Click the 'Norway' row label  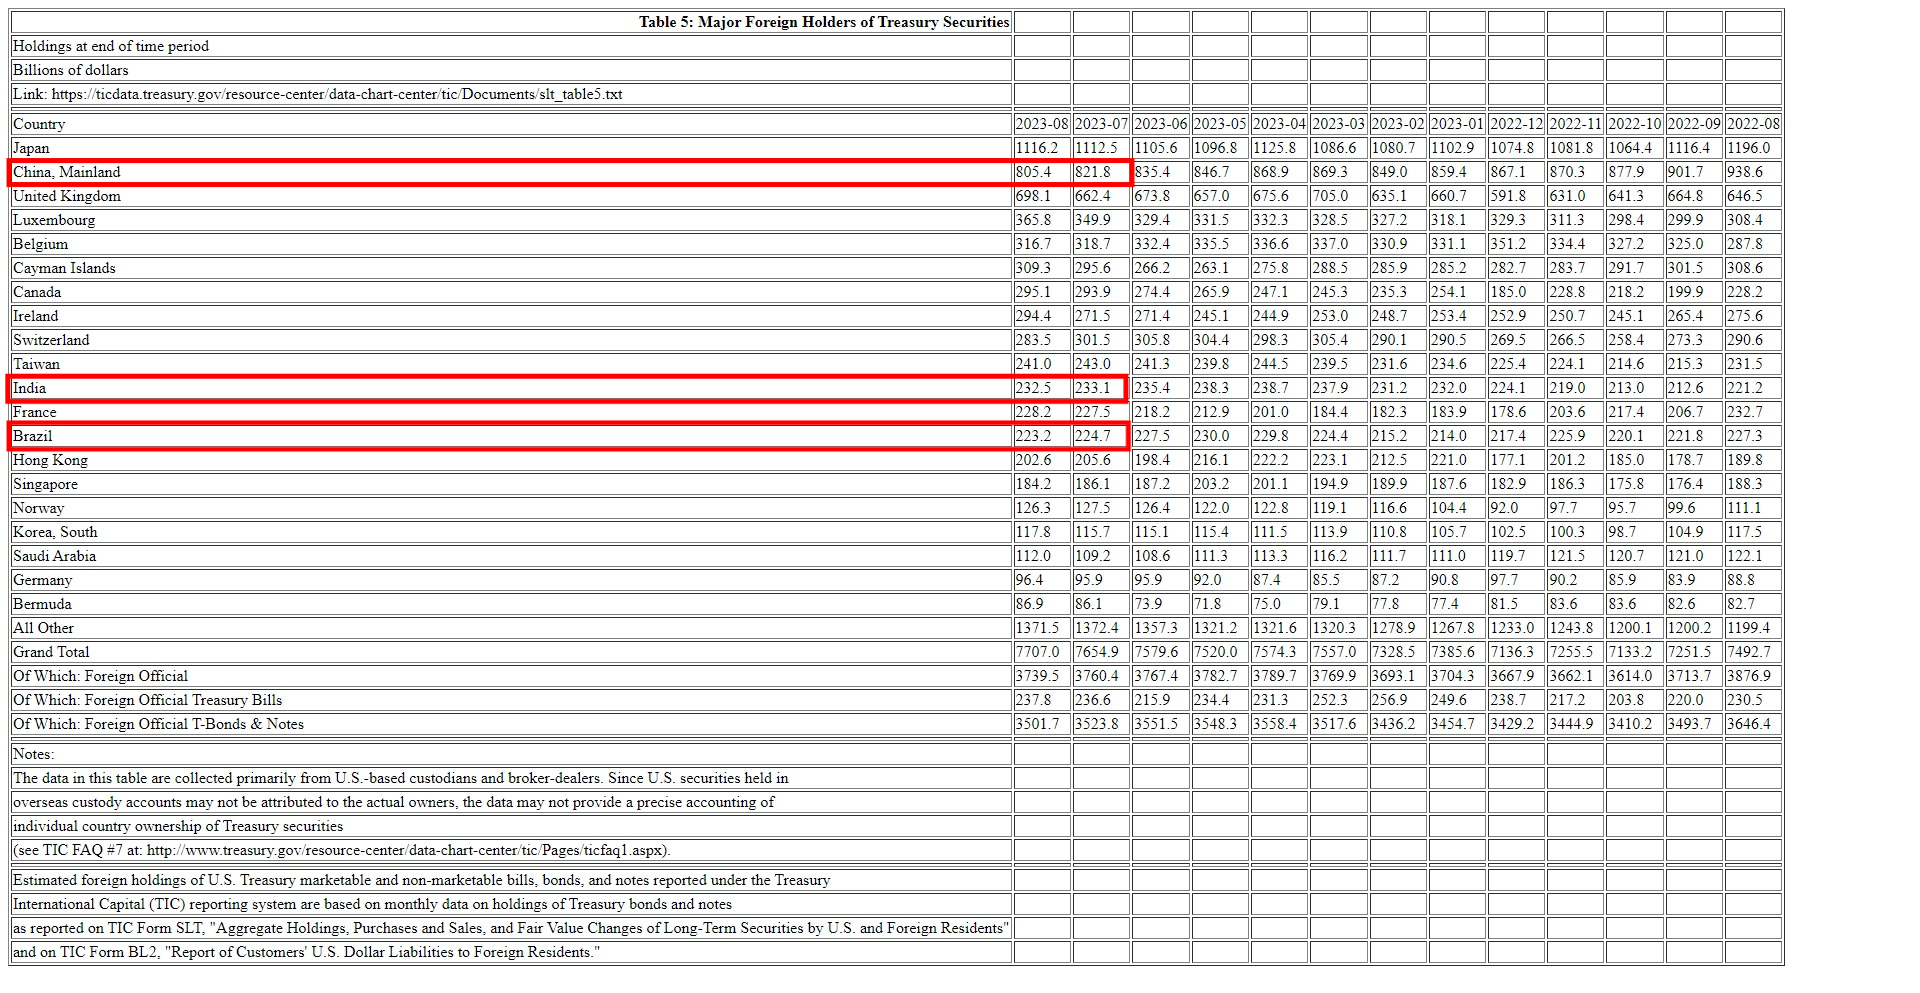coord(511,508)
